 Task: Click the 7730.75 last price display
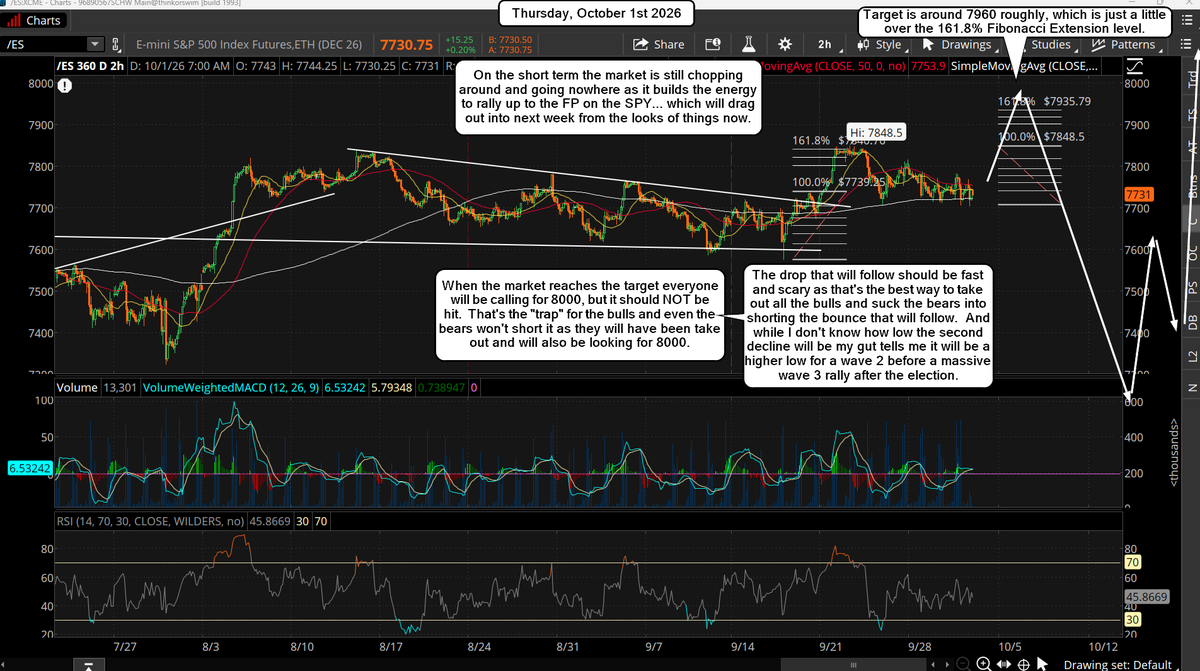point(407,44)
